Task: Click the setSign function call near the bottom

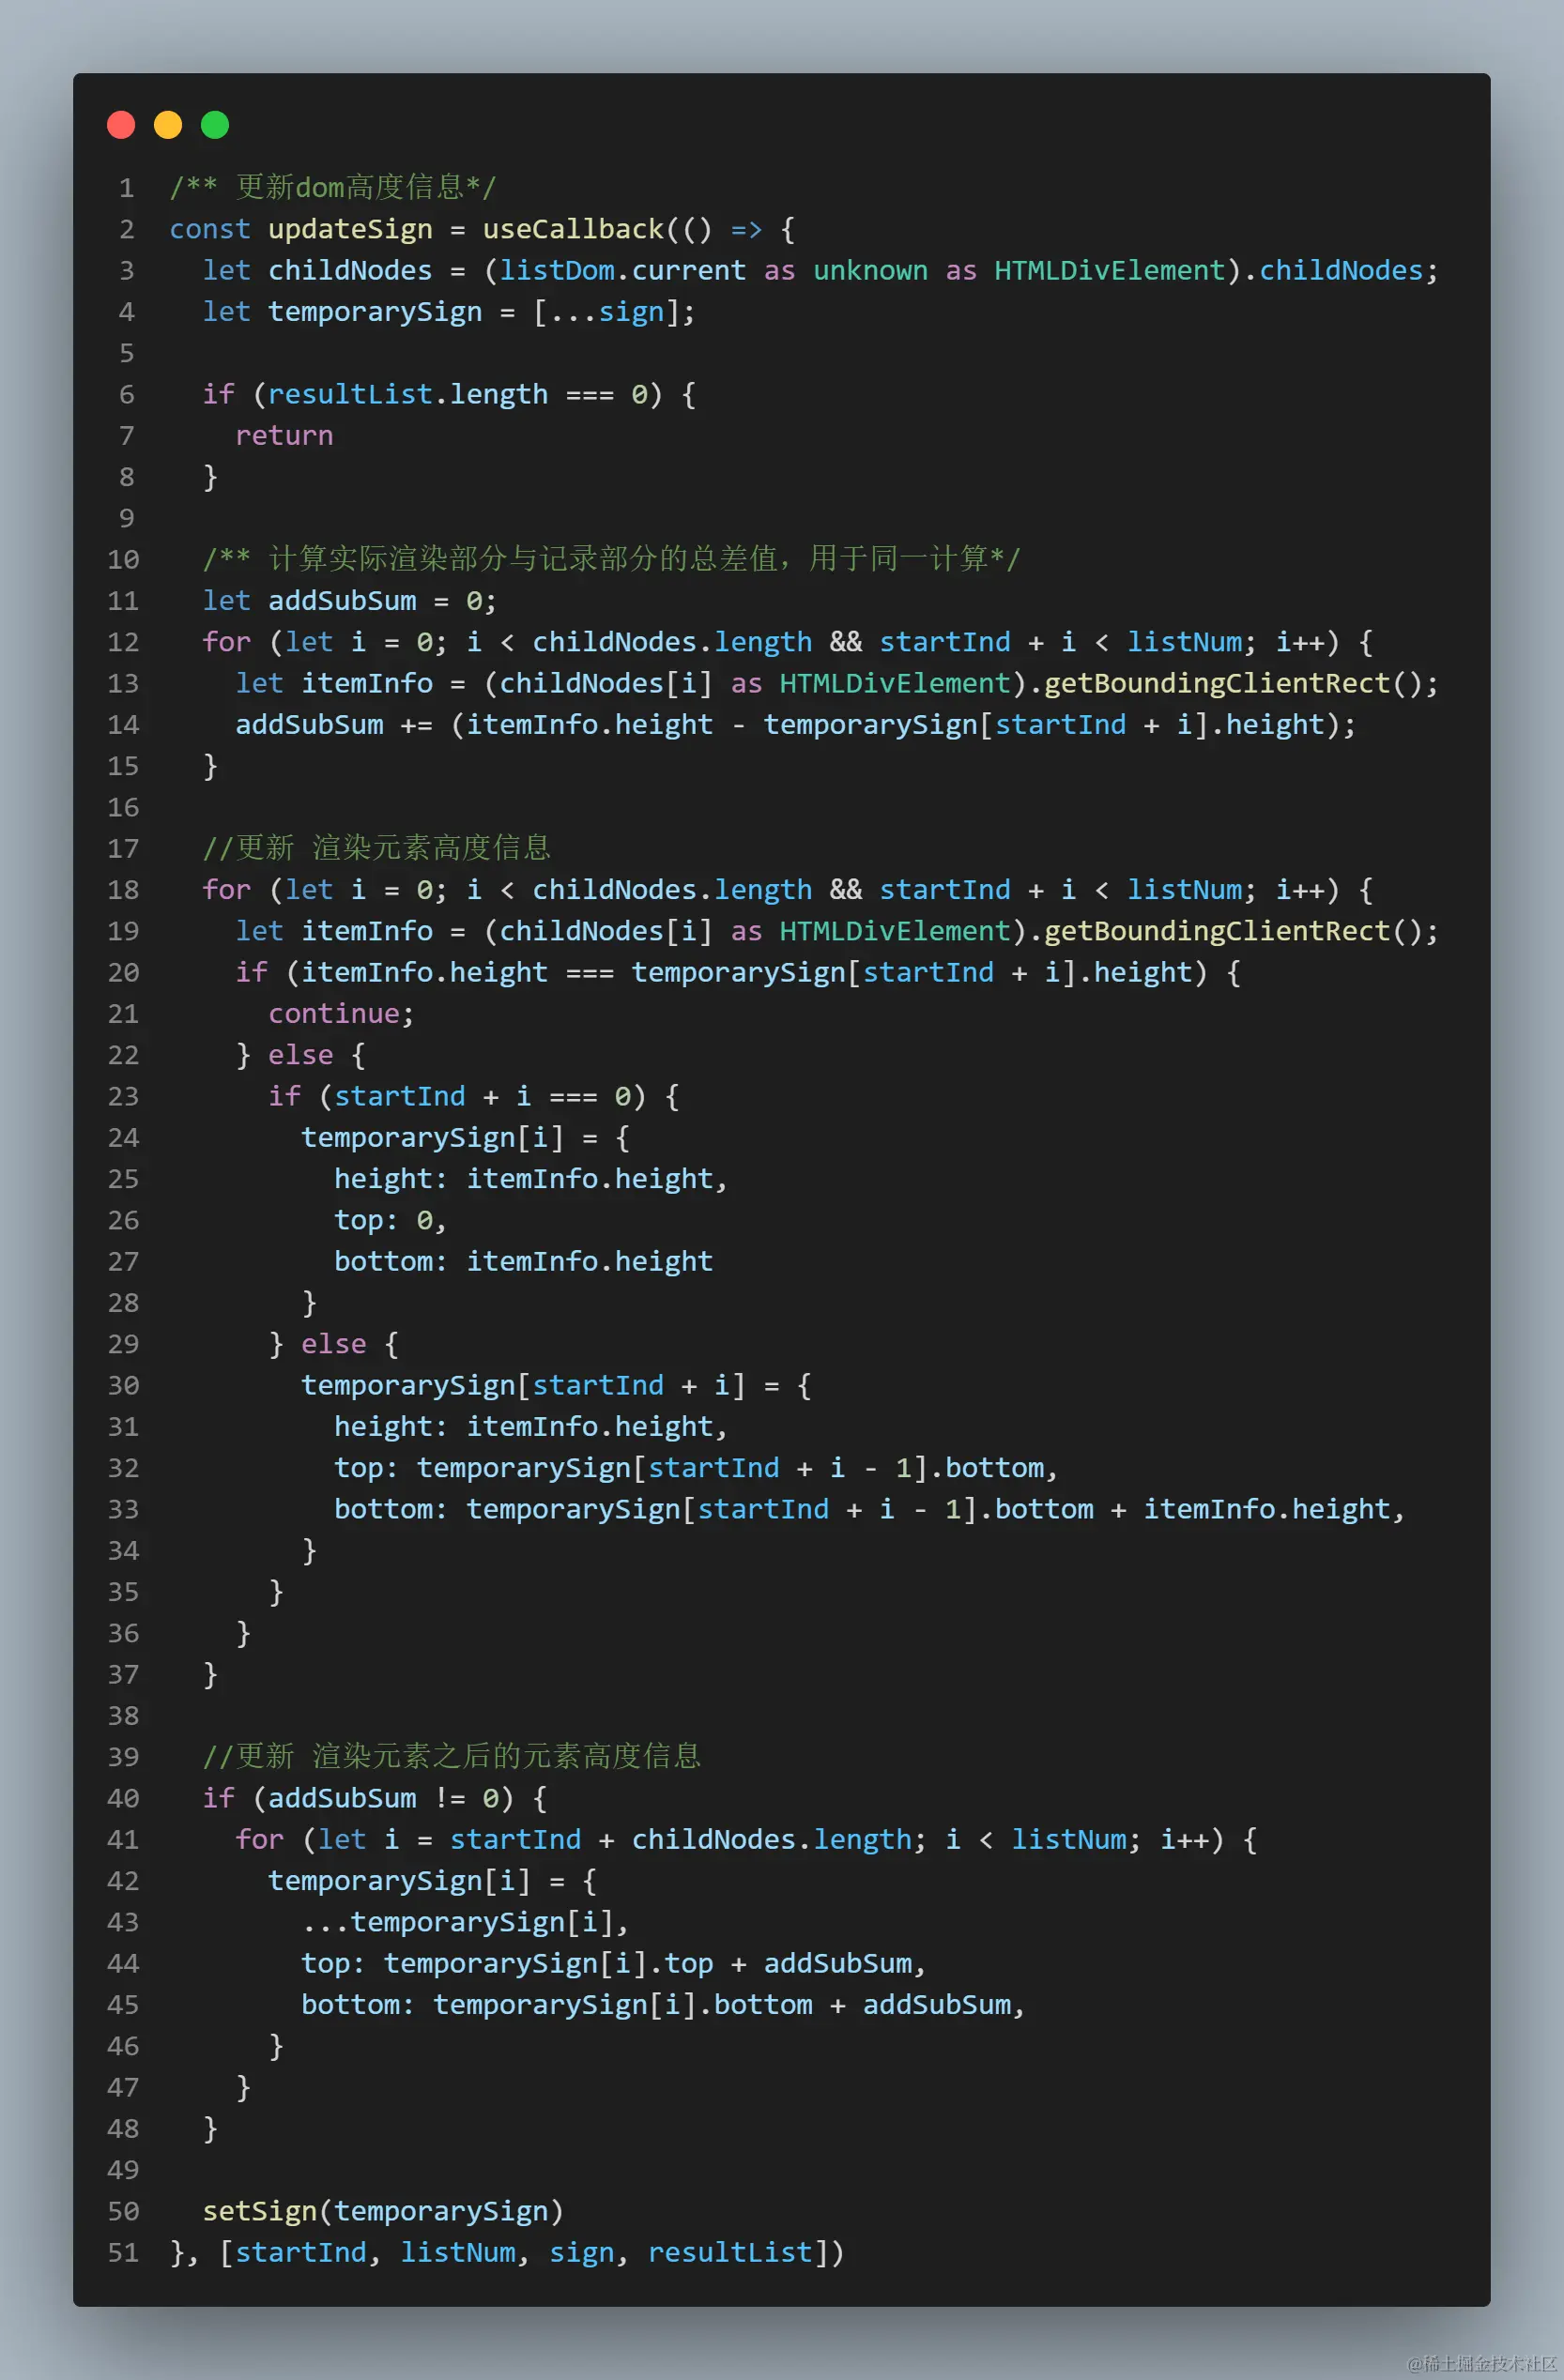Action: pyautogui.click(x=262, y=2211)
